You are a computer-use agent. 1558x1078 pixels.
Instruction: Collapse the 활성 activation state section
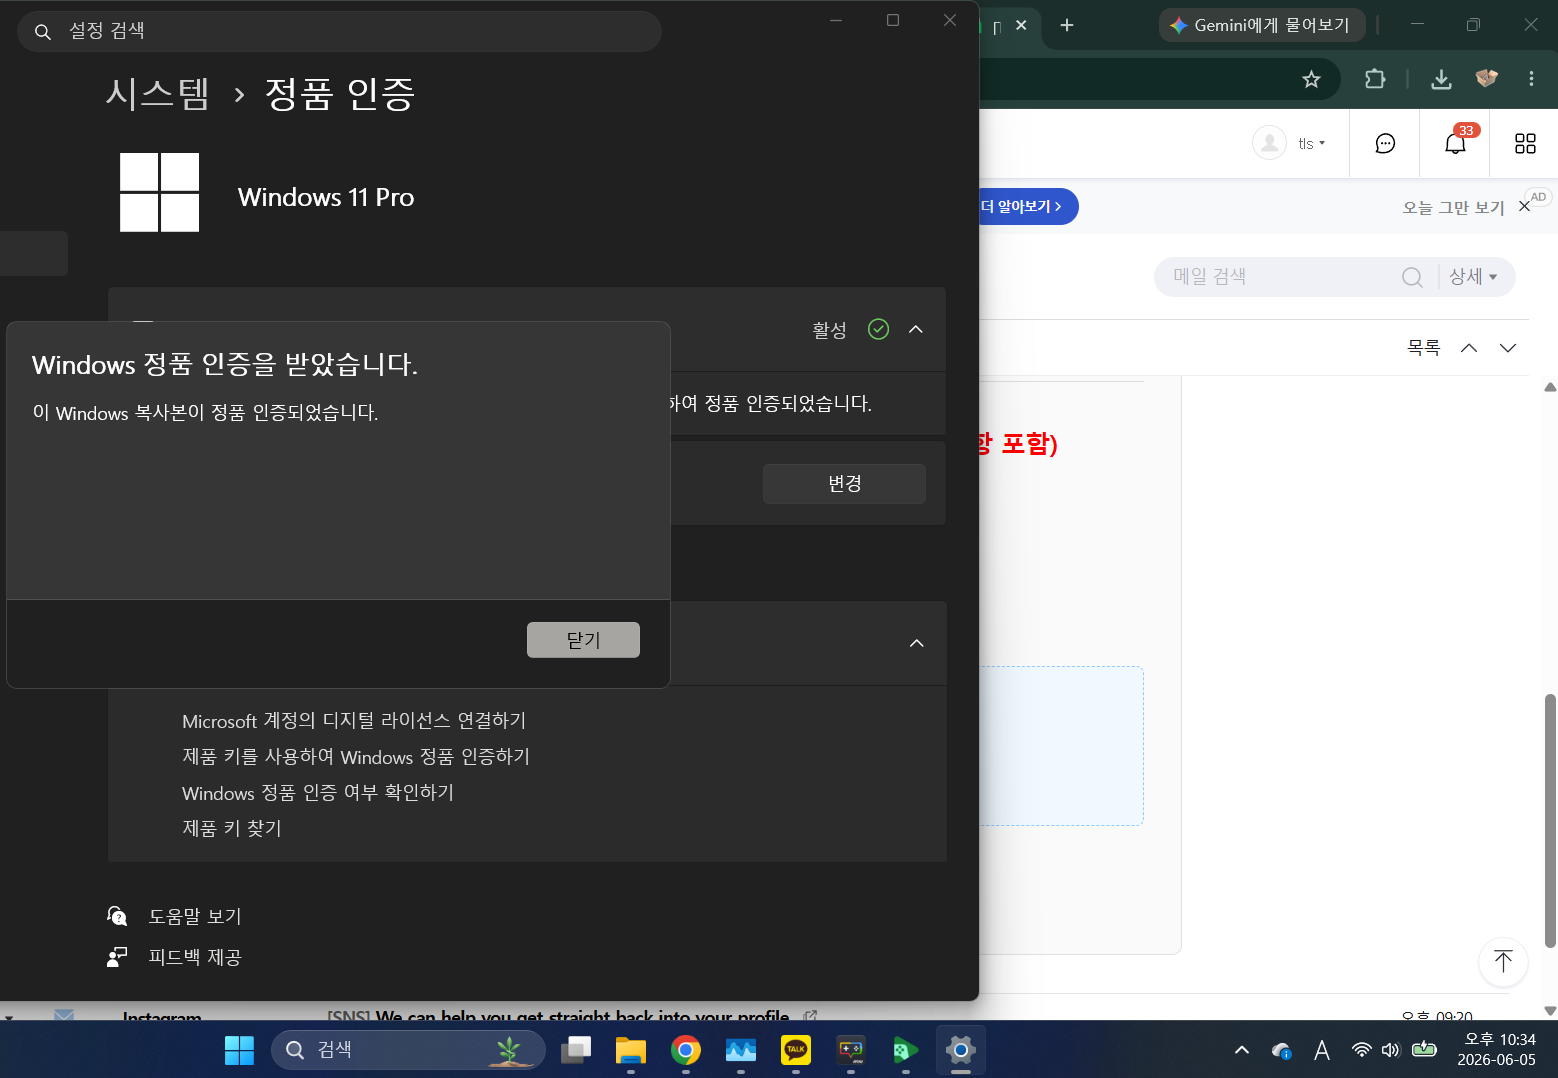[916, 329]
